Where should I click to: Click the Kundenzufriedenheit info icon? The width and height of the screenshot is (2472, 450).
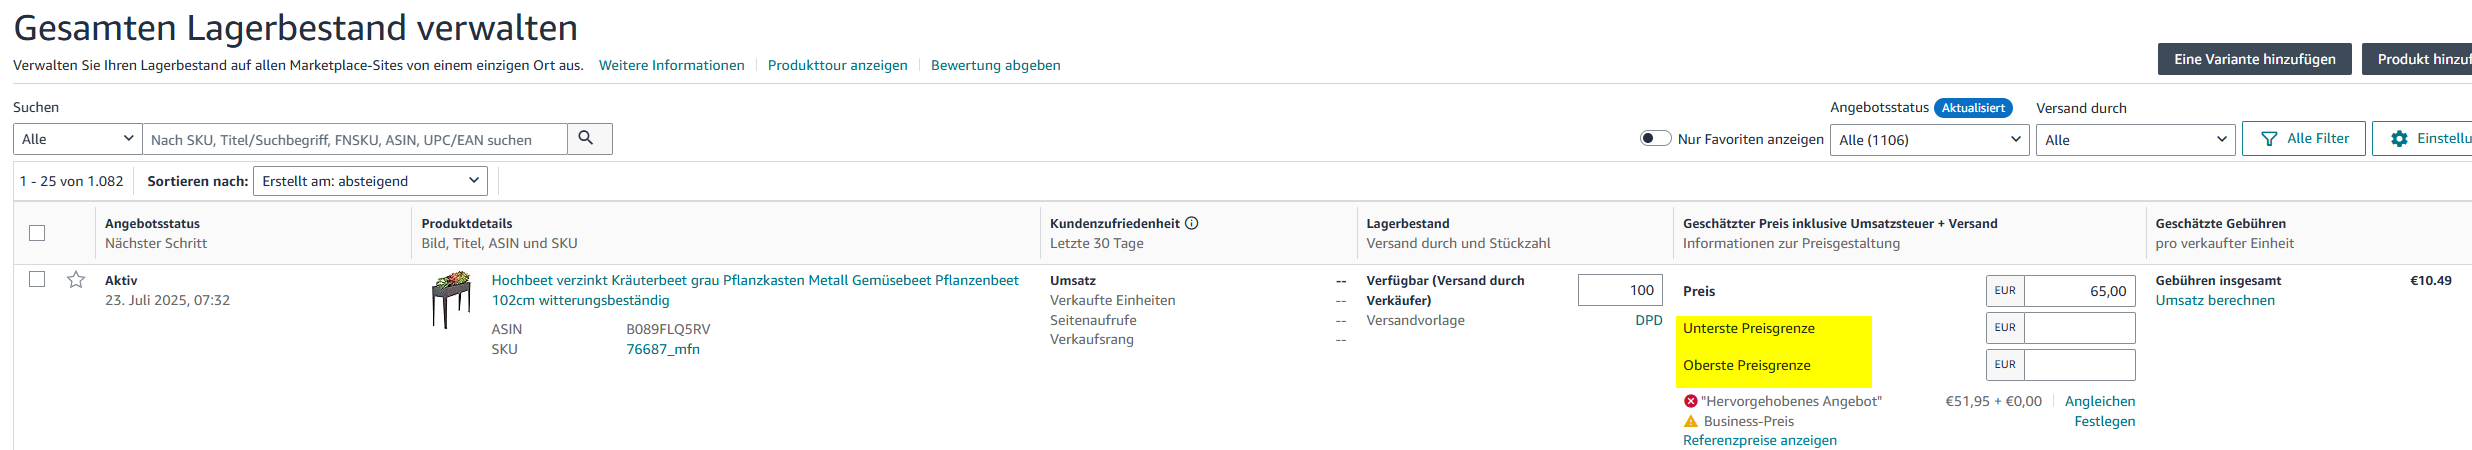[x=1192, y=223]
